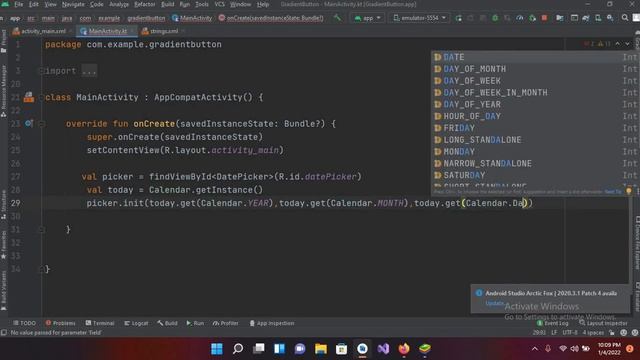
Task: Open the TODO tool window
Action: point(24,323)
